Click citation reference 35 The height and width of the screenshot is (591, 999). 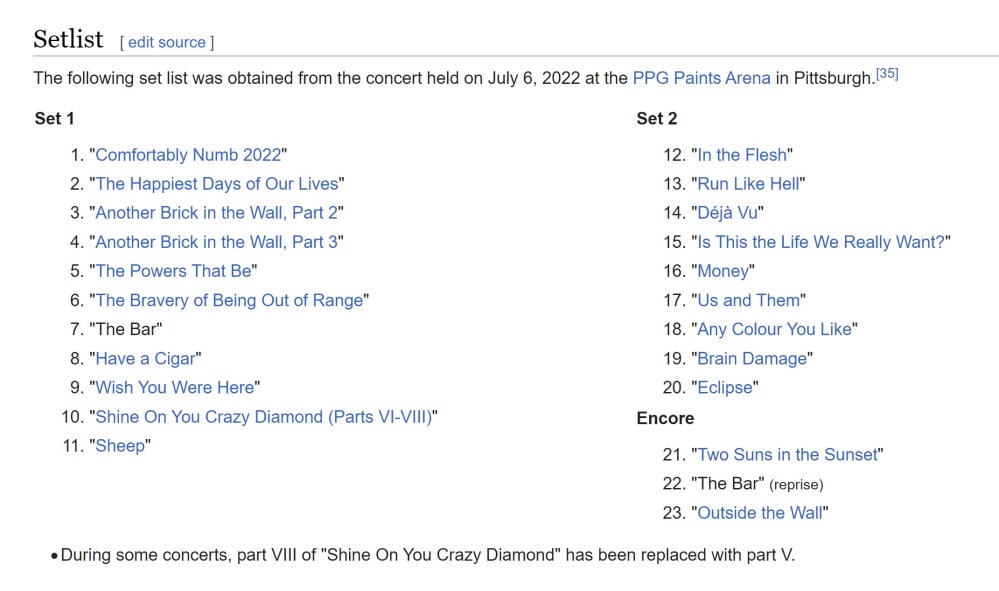[x=886, y=74]
